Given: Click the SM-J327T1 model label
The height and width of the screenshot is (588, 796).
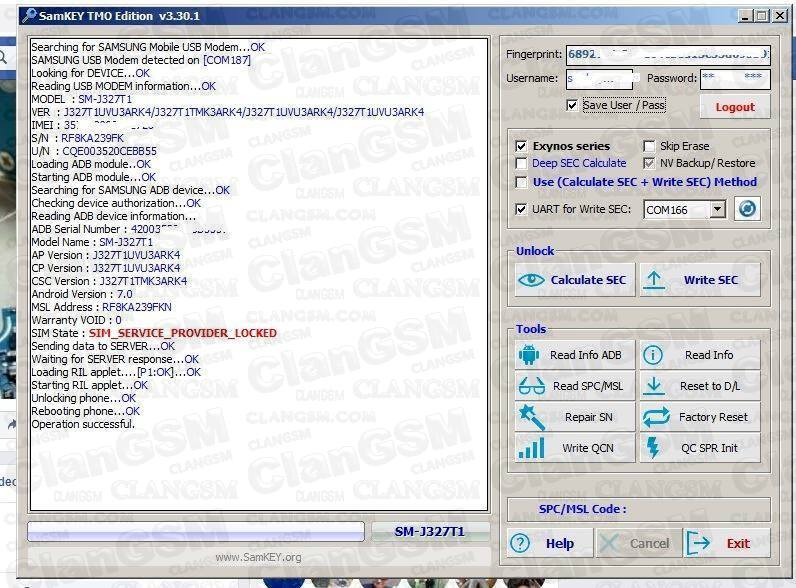Looking at the screenshot, I should click(429, 532).
